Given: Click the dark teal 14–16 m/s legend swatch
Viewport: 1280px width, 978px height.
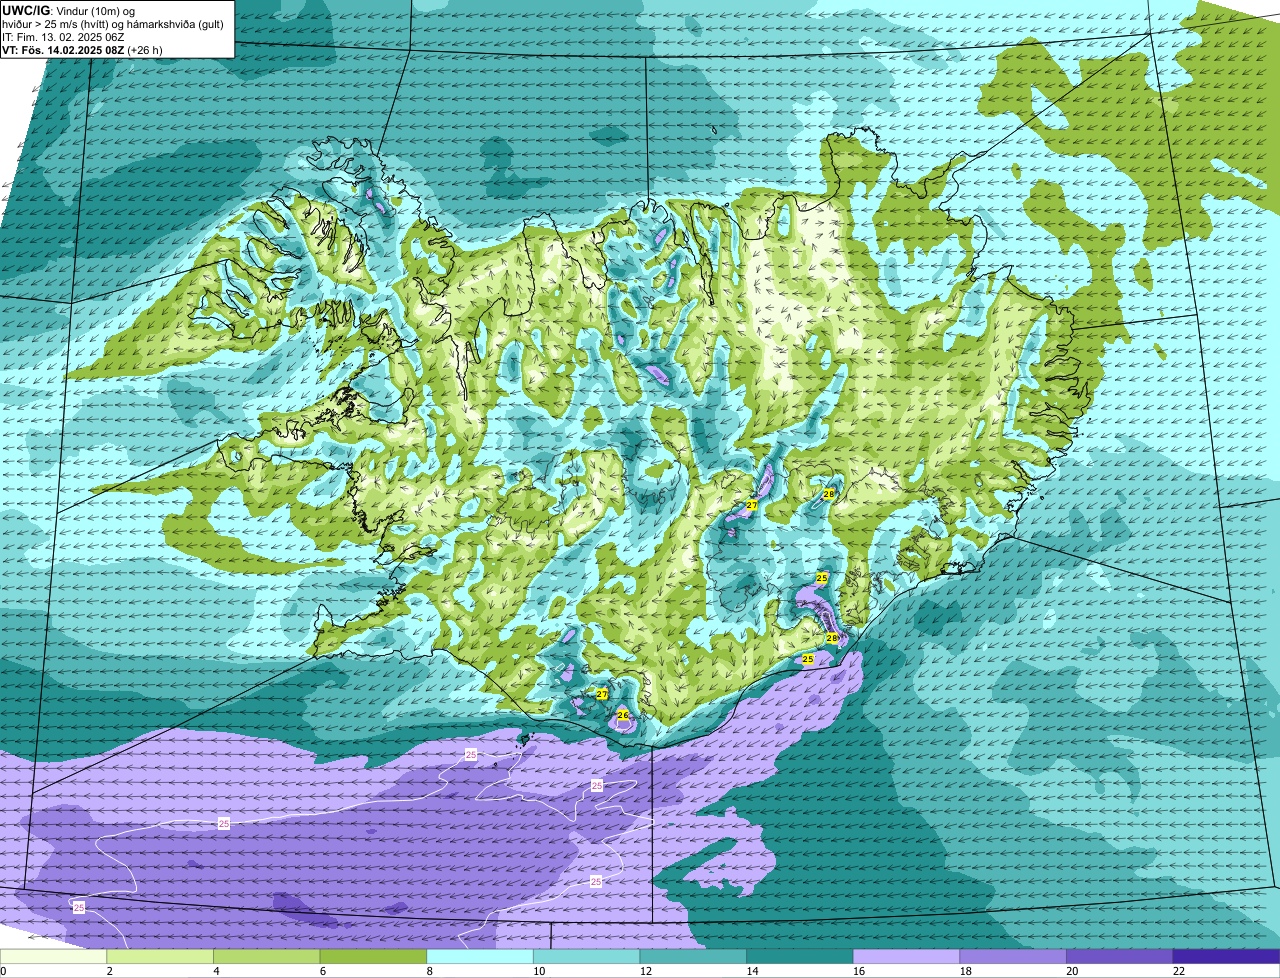Looking at the screenshot, I should point(800,957).
